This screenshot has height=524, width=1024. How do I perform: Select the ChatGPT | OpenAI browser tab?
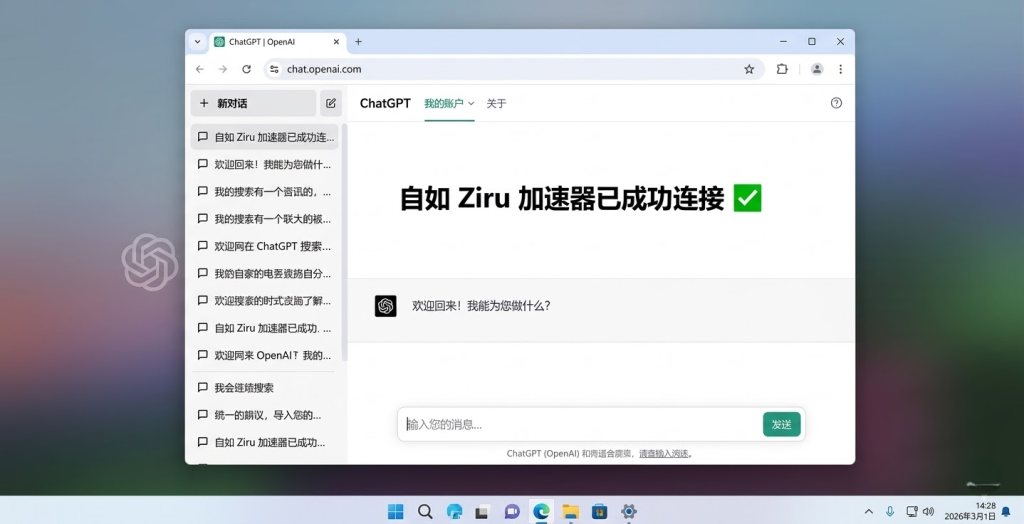pyautogui.click(x=277, y=42)
